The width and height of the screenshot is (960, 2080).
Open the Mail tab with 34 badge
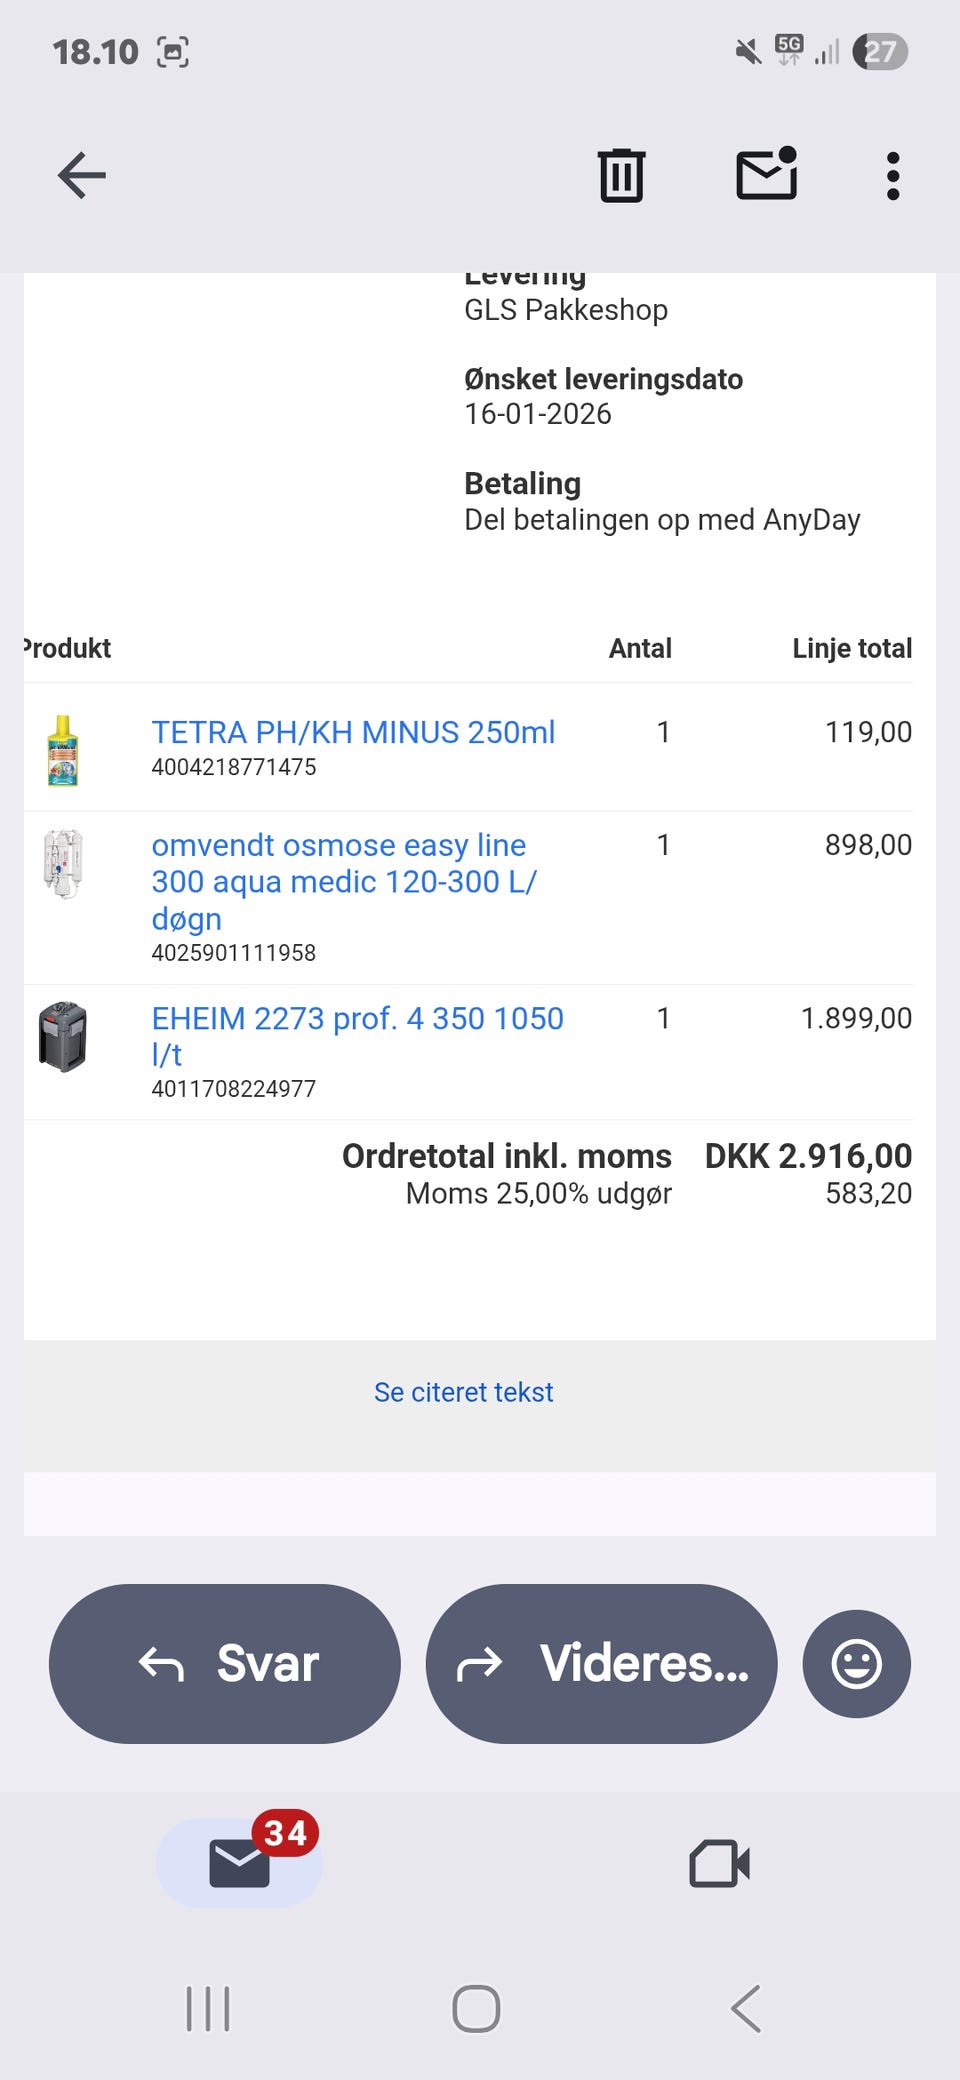240,1863
